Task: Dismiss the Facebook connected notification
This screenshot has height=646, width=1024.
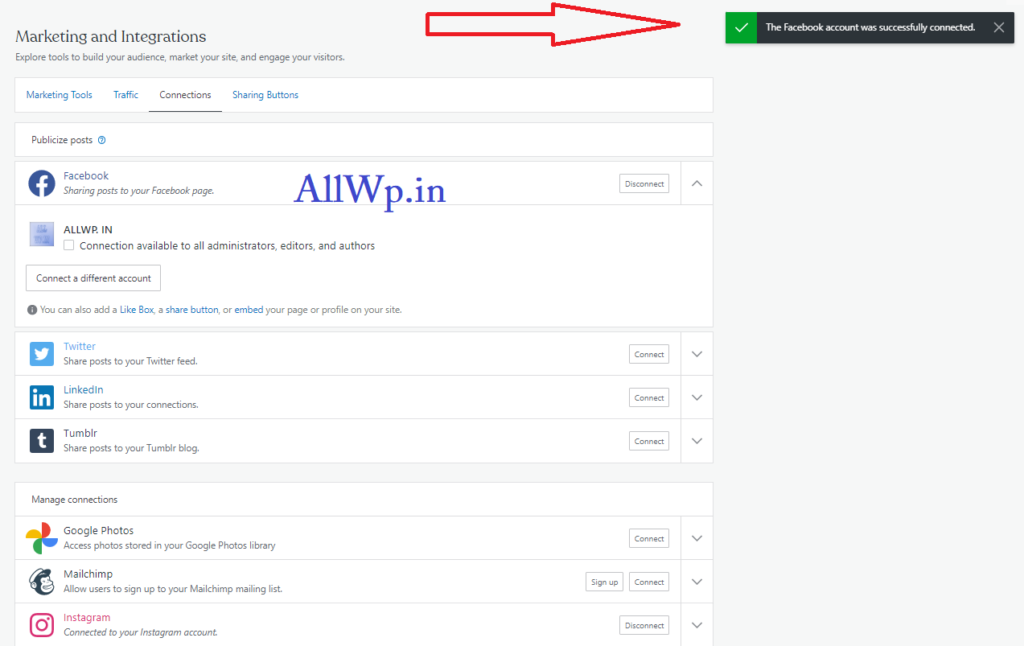Action: [999, 27]
